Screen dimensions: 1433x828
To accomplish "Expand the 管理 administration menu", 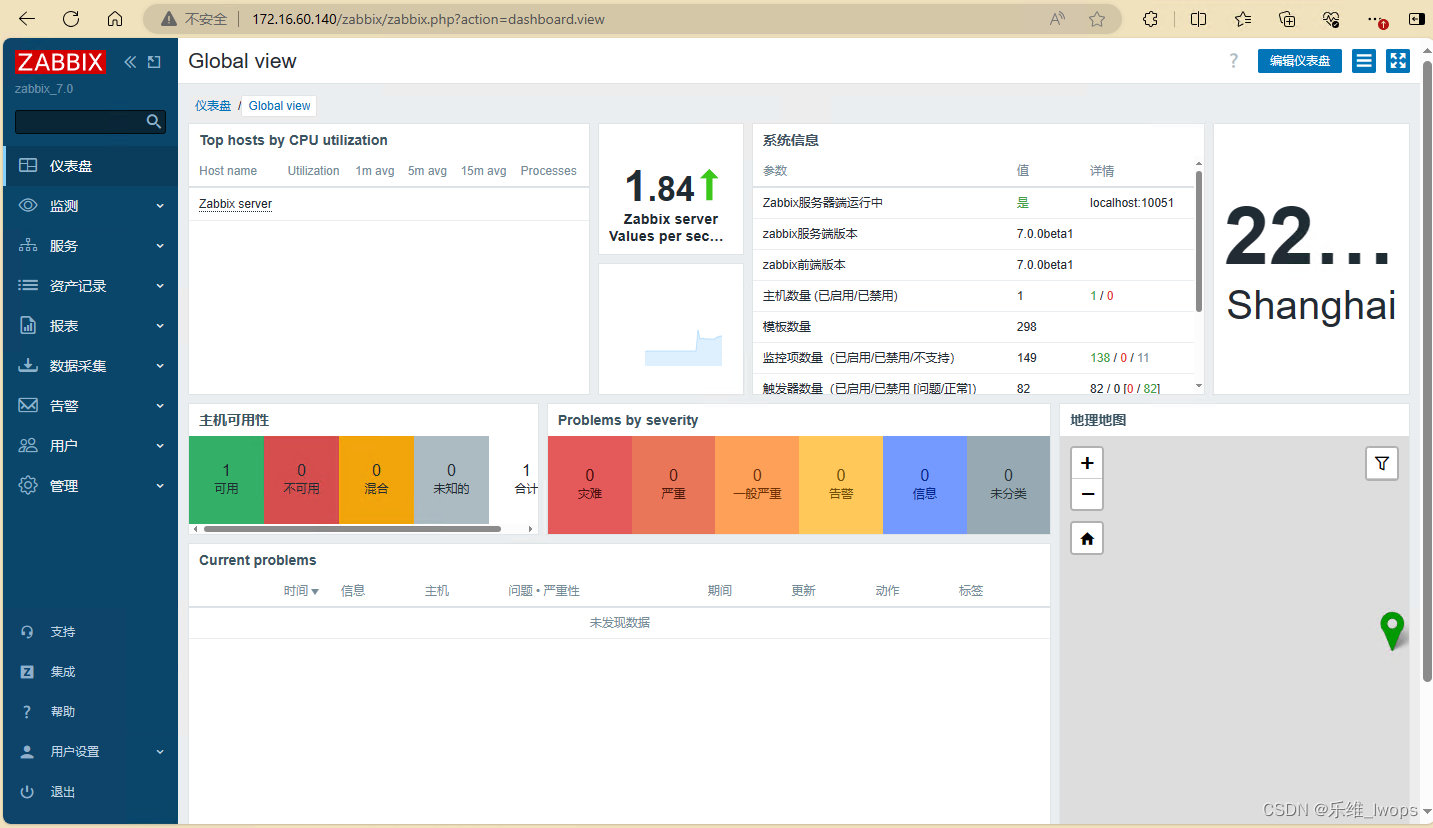I will point(90,486).
